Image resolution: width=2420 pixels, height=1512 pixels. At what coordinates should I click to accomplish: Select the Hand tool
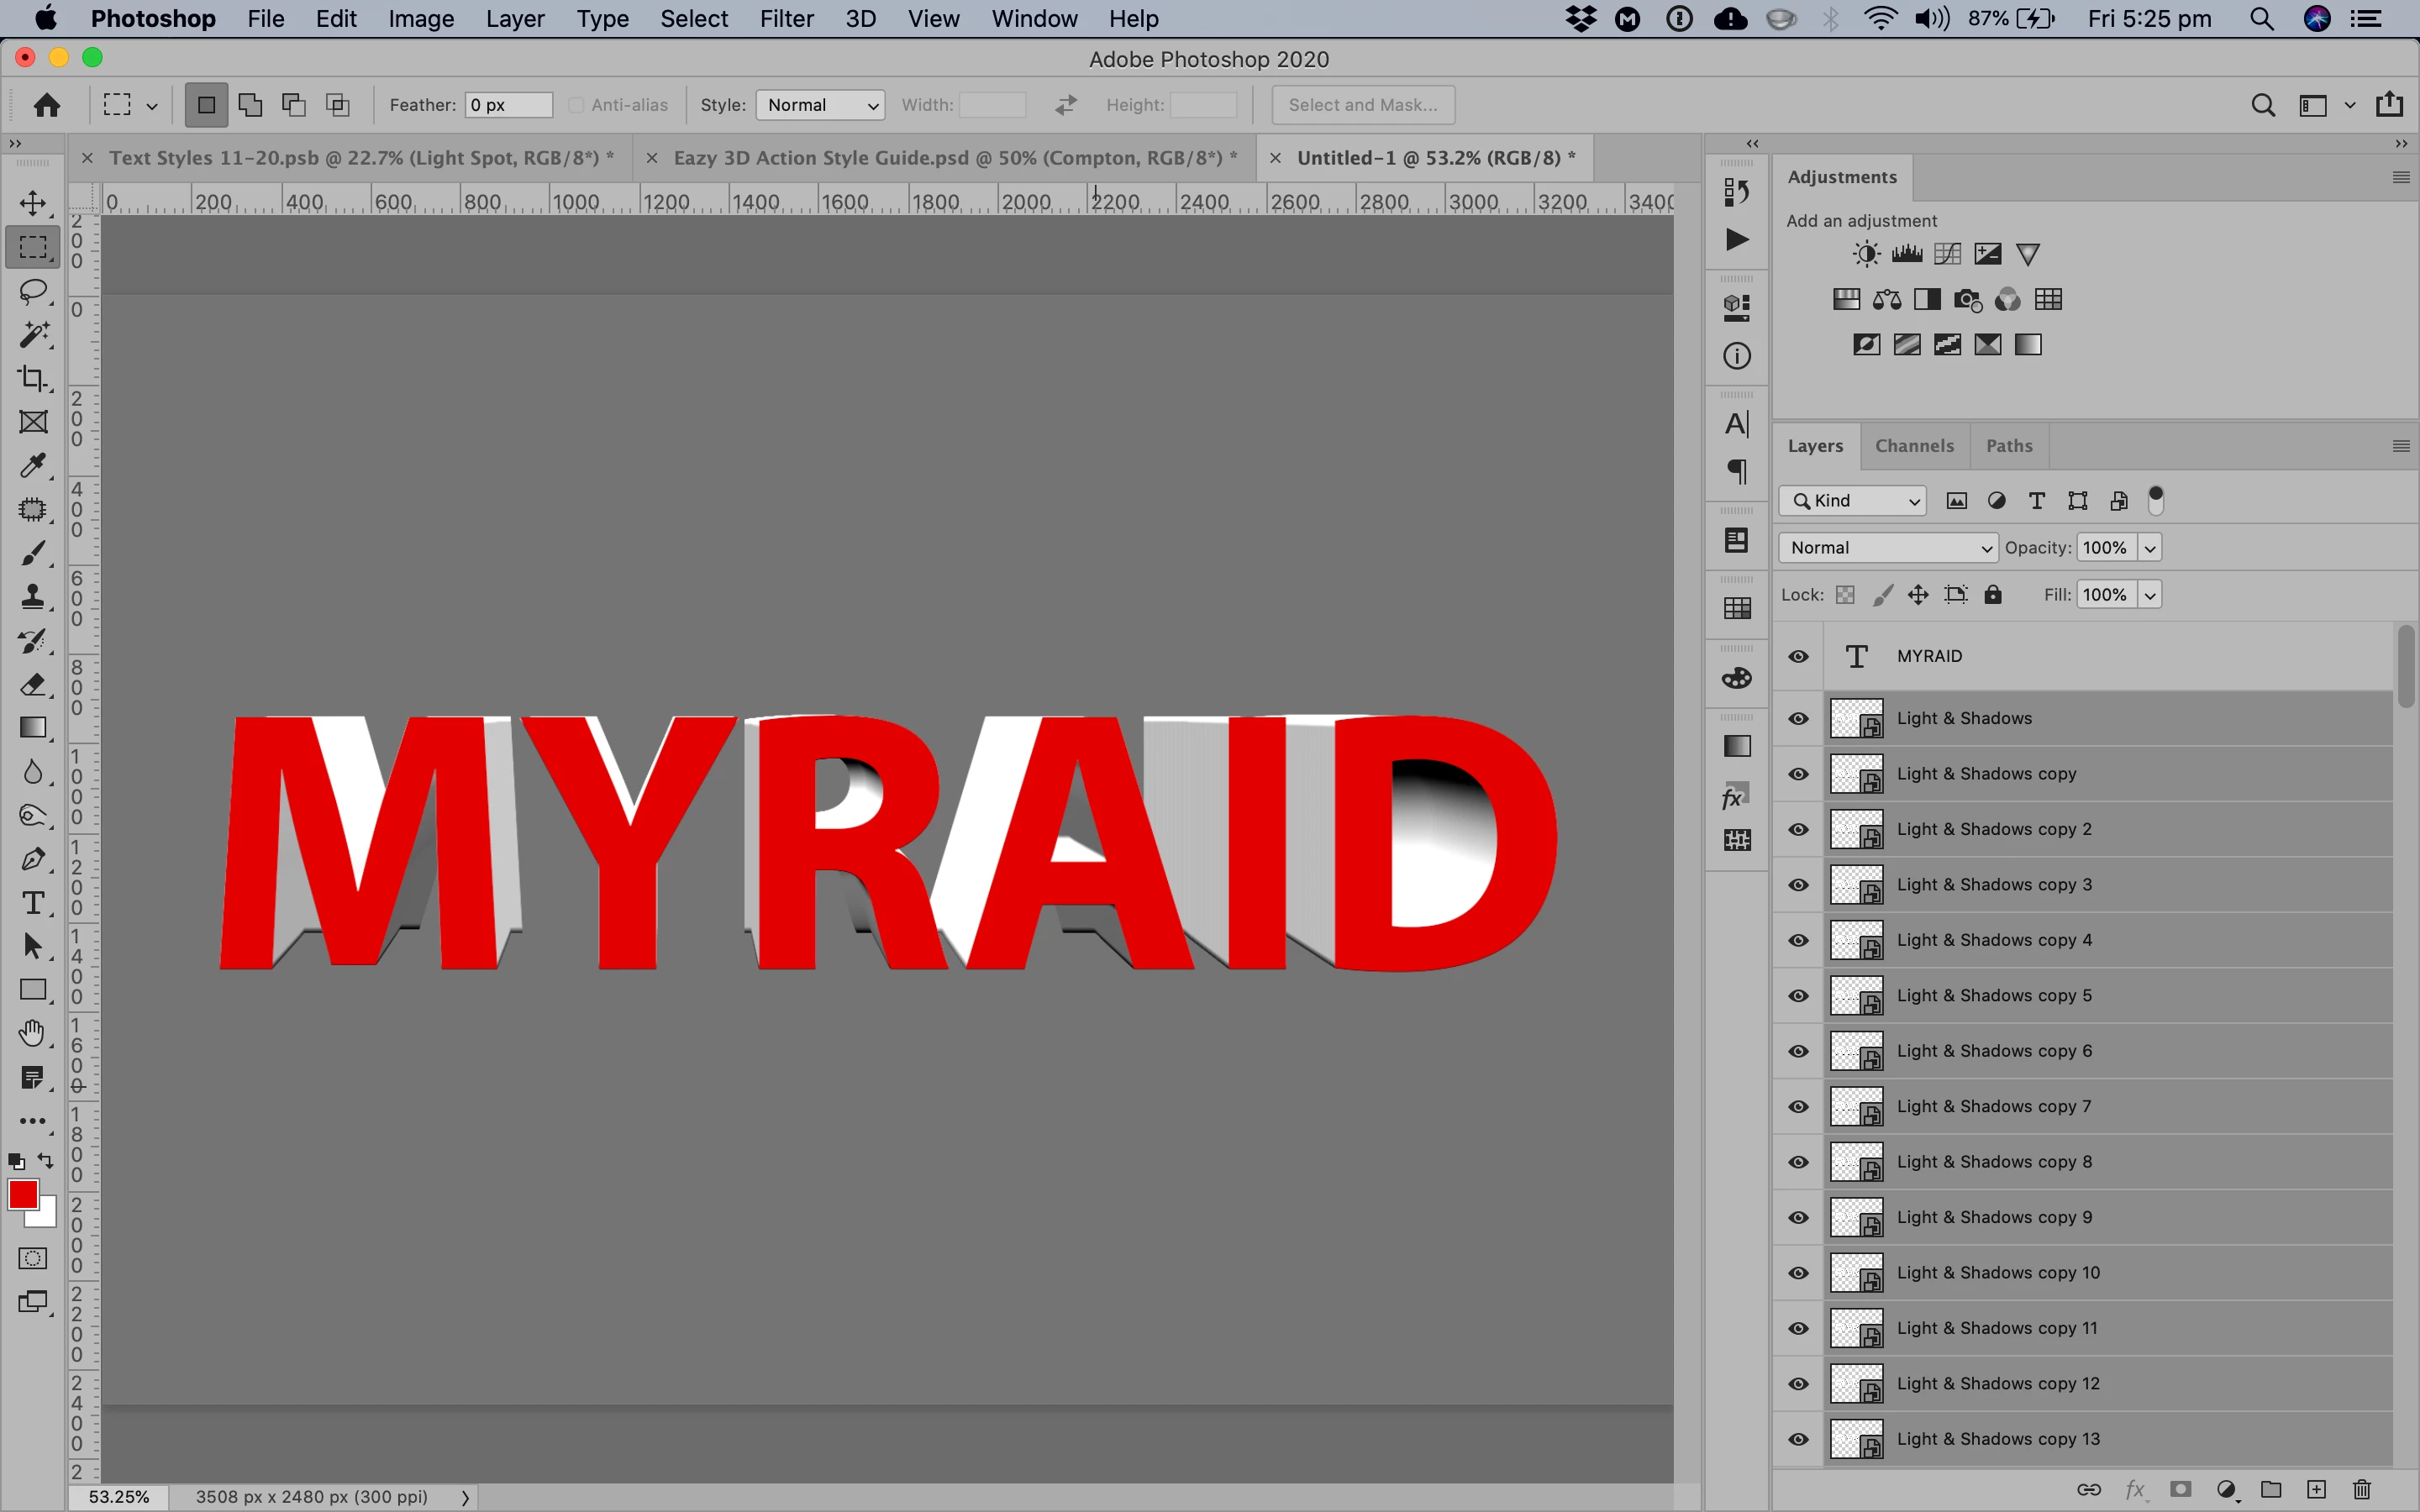[x=33, y=1033]
